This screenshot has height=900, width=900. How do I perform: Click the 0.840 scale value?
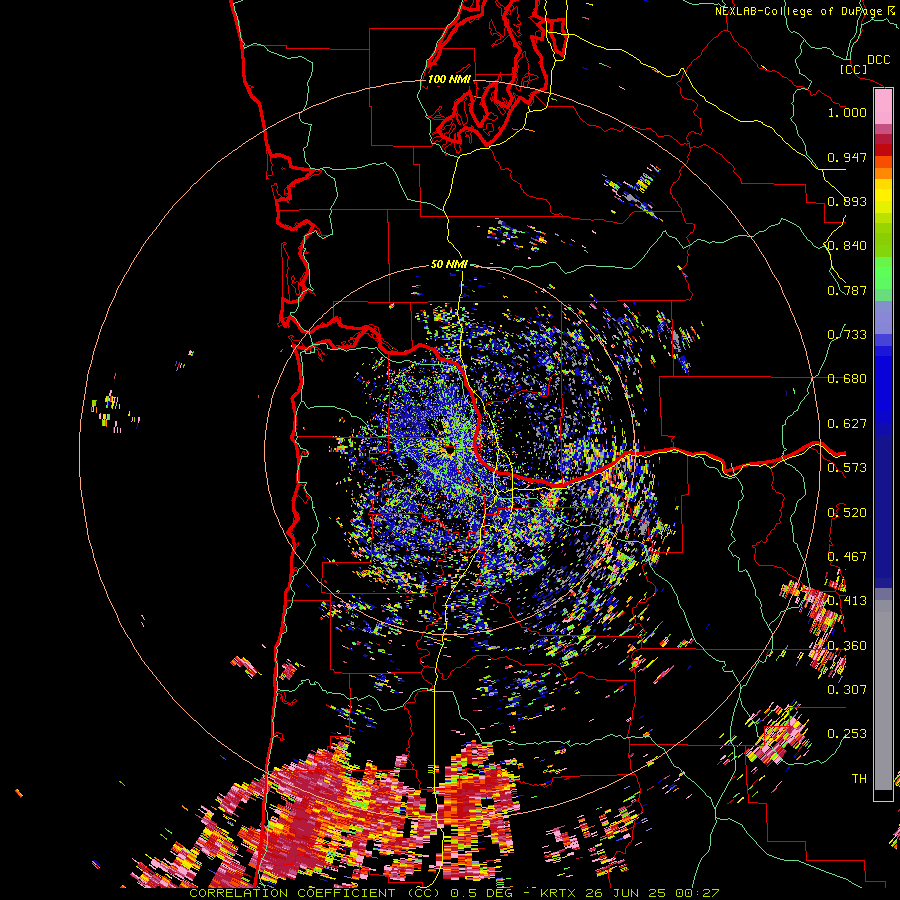pos(847,246)
